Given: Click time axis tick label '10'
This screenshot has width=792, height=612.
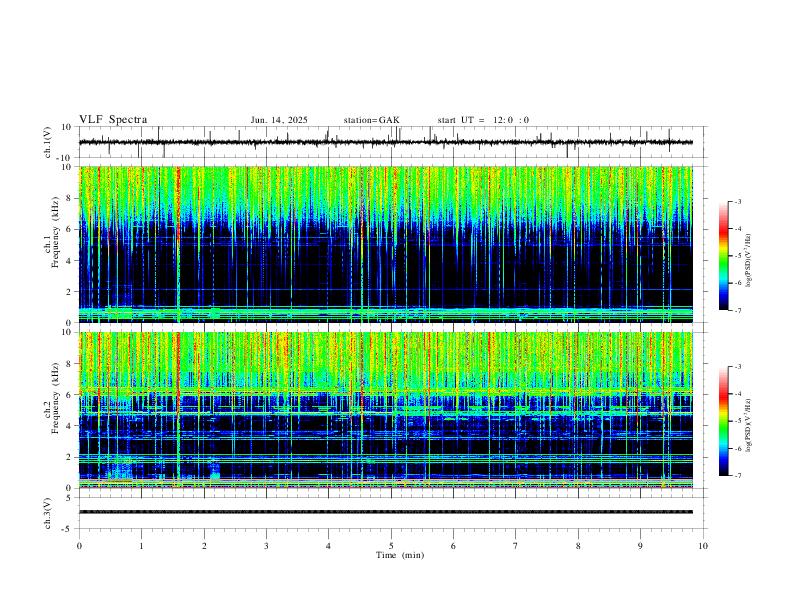Looking at the screenshot, I should click(703, 546).
